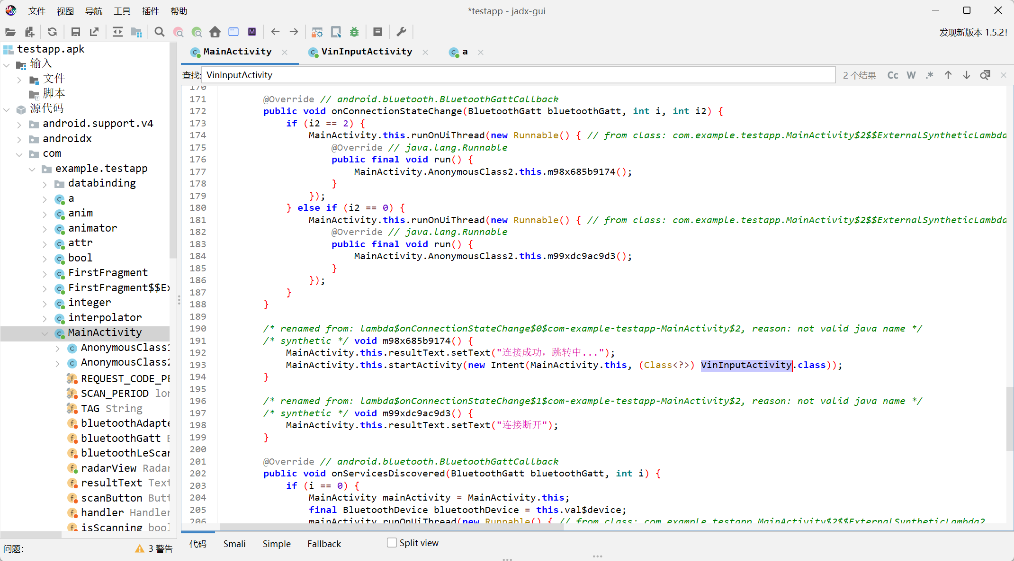Open the log viewer icon
The image size is (1014, 561).
tap(378, 32)
